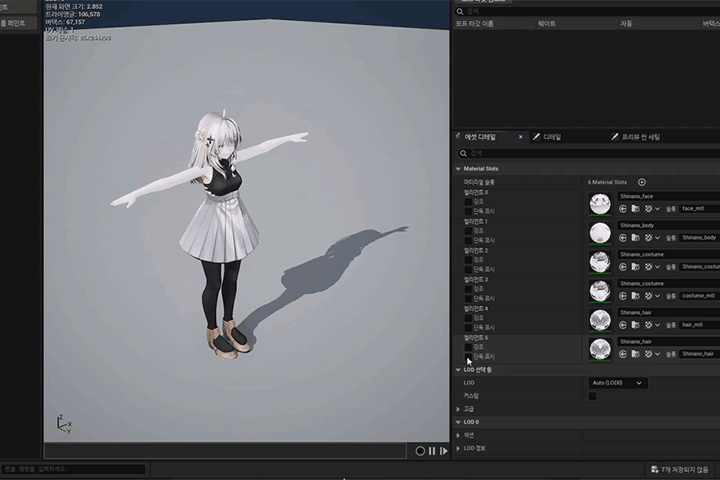The height and width of the screenshot is (480, 720).
Task: Click the console command input field
Action: (73, 469)
